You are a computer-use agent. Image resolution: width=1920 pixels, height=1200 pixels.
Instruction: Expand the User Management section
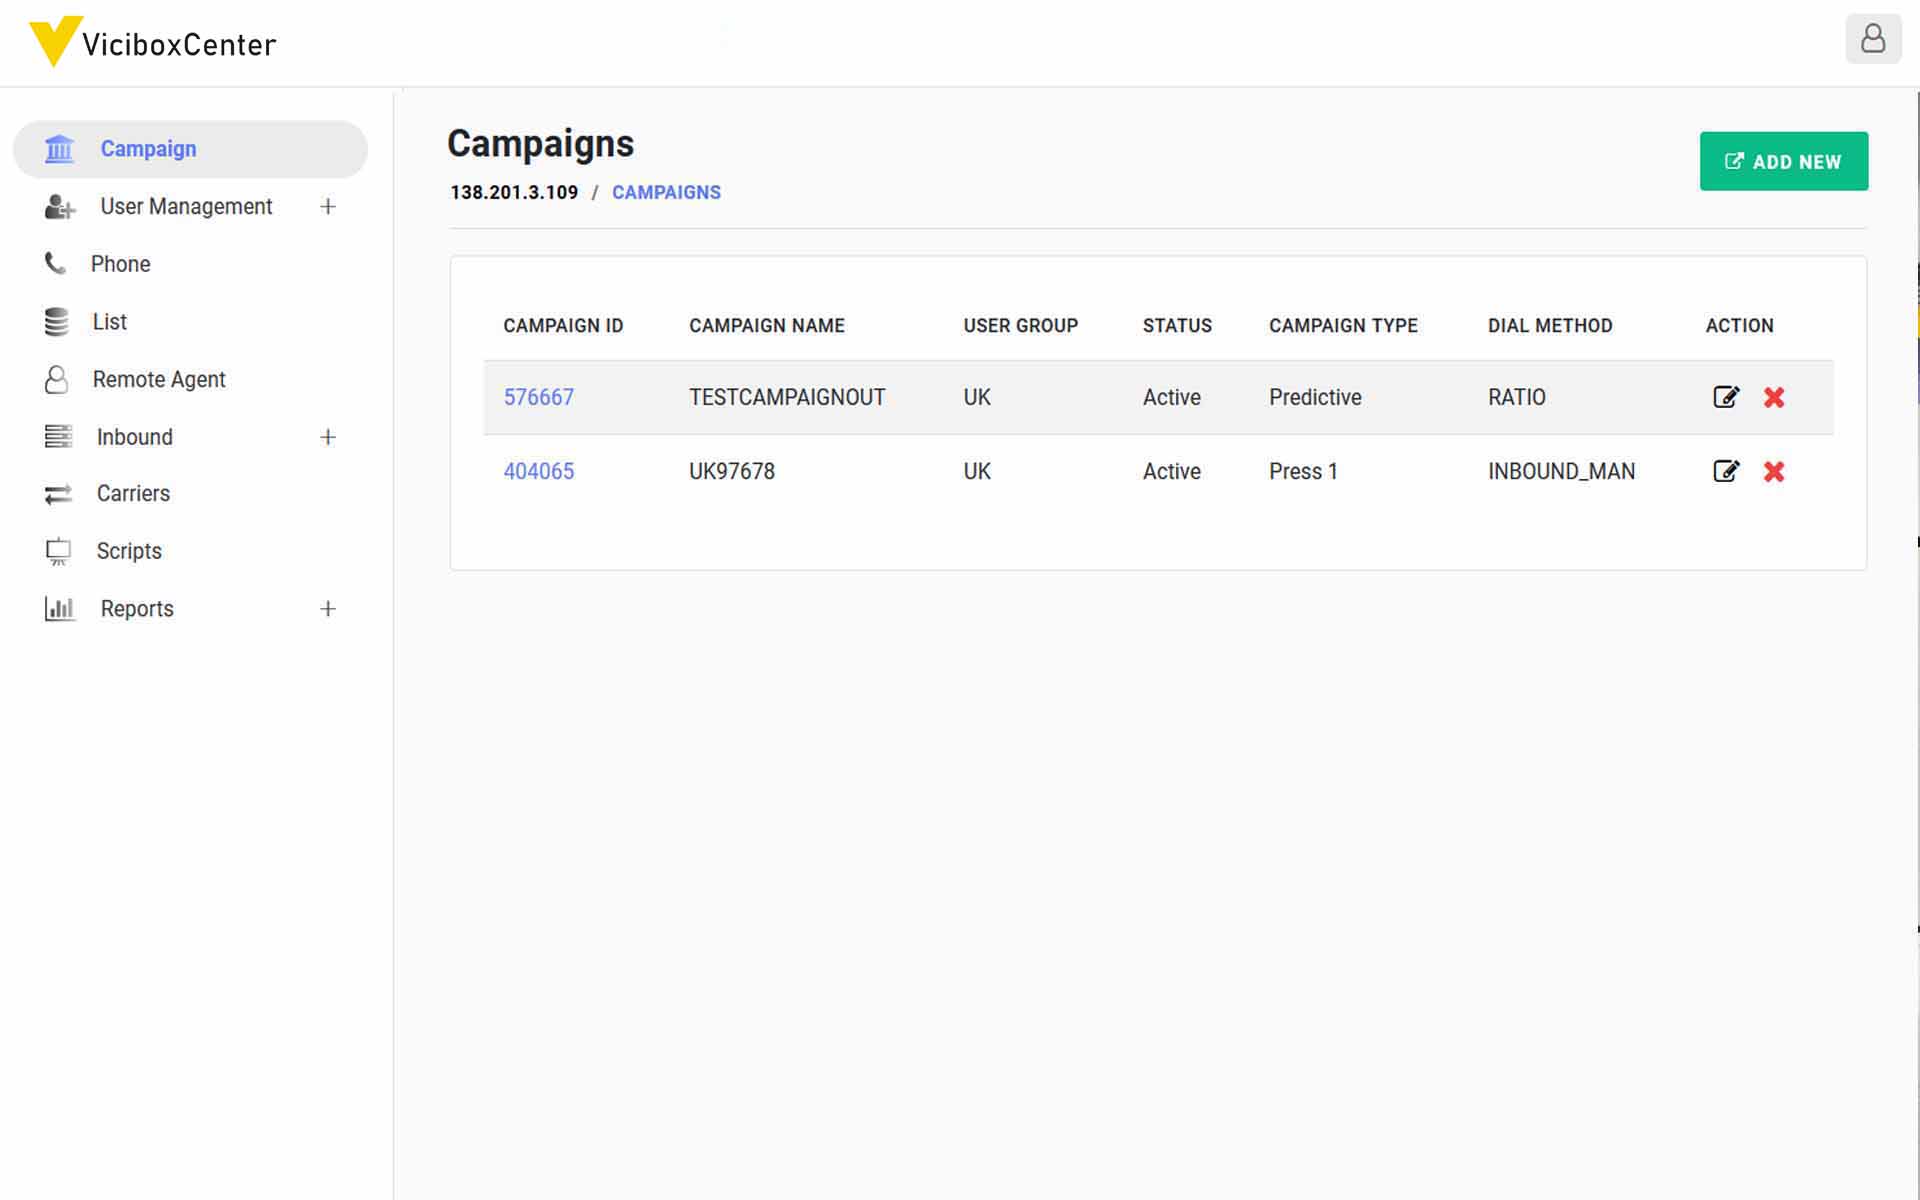tap(328, 206)
